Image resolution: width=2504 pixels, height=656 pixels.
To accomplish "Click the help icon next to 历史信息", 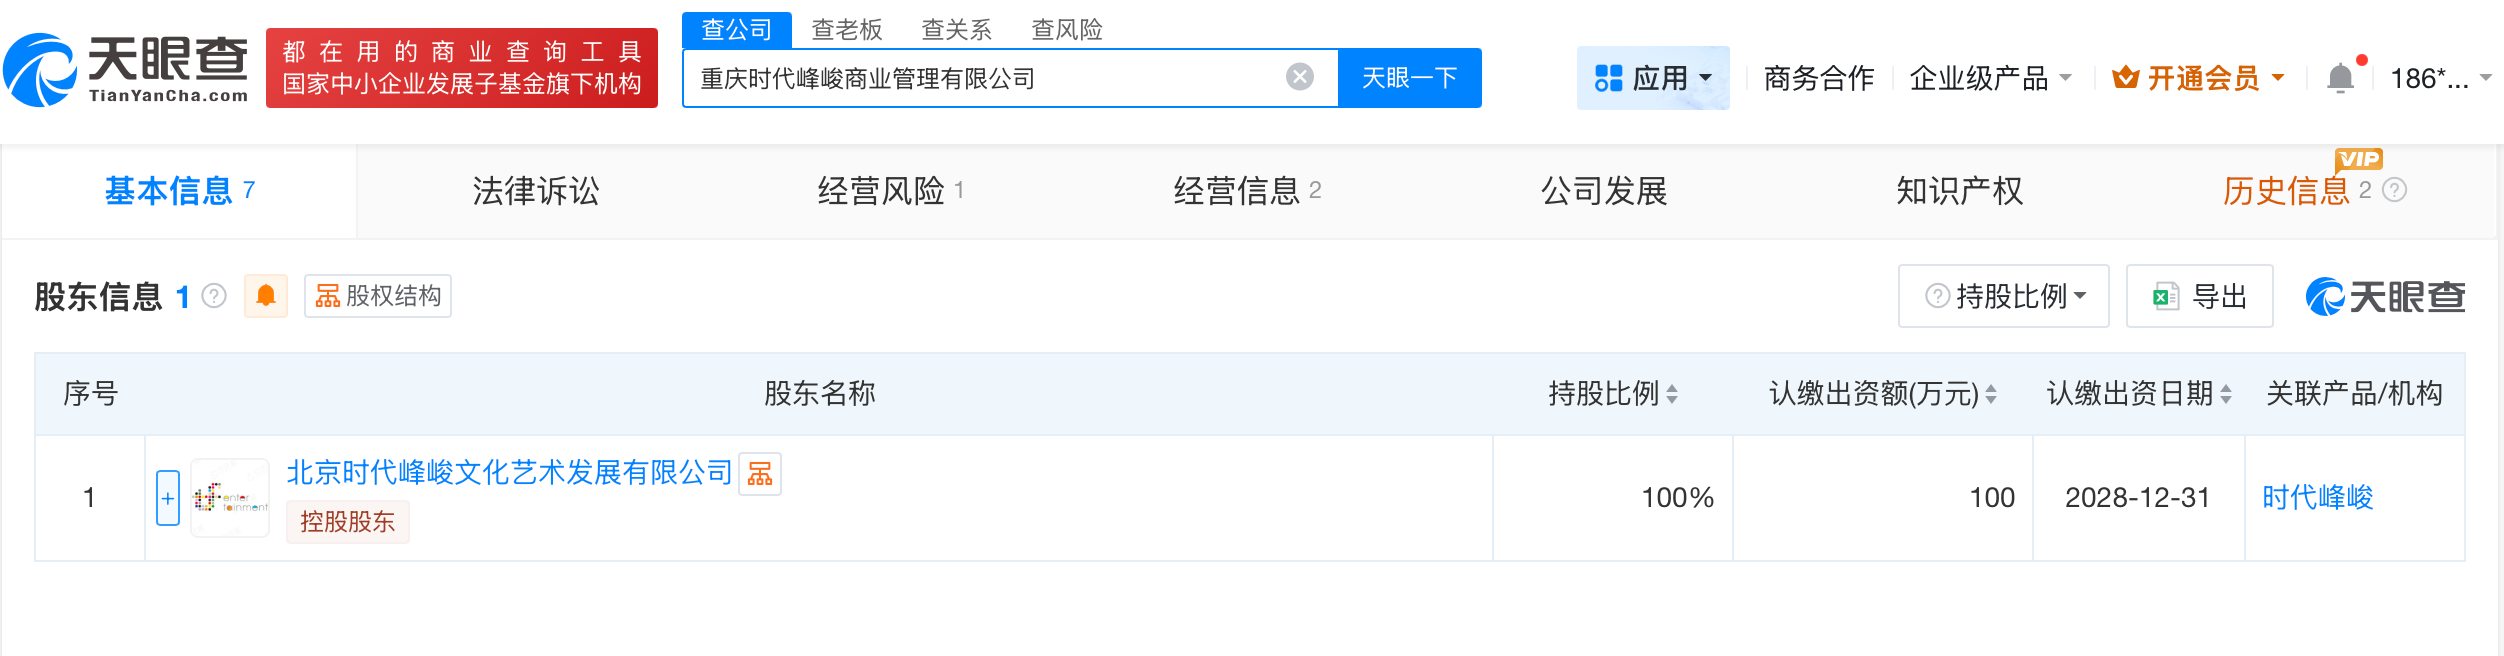I will [x=2393, y=190].
